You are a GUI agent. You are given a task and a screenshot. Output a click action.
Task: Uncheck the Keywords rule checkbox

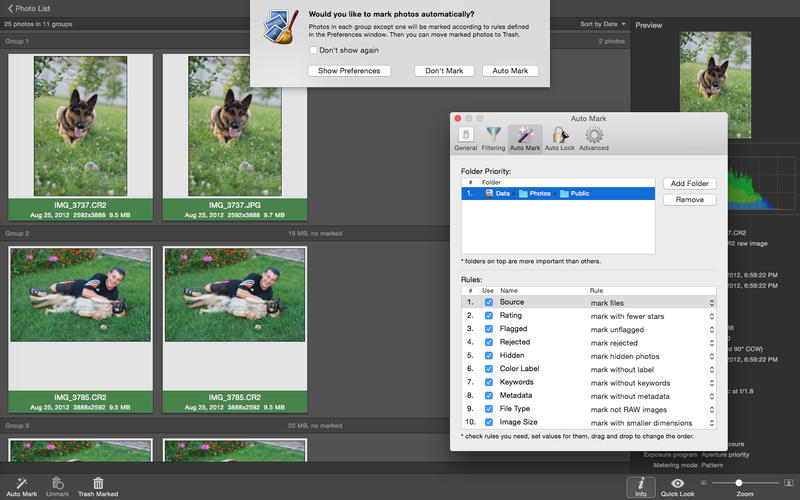(x=489, y=382)
